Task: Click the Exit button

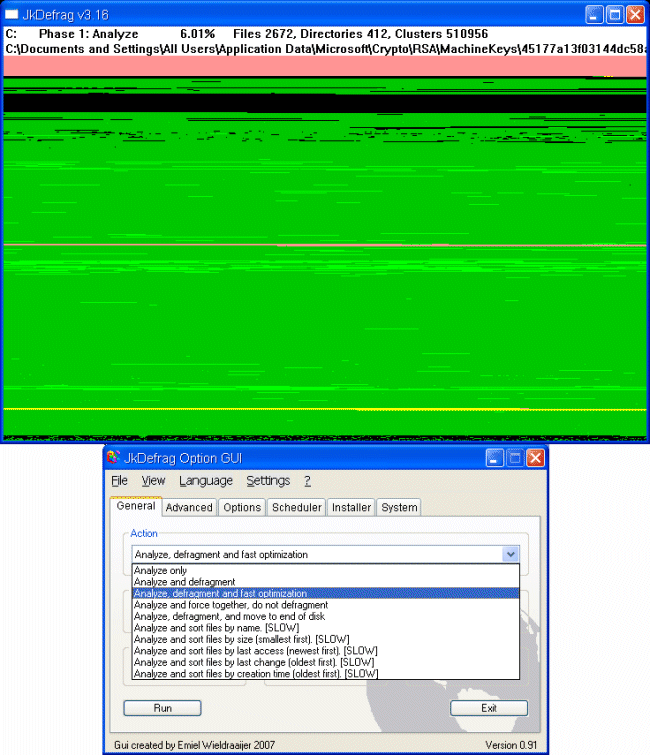Action: [489, 708]
